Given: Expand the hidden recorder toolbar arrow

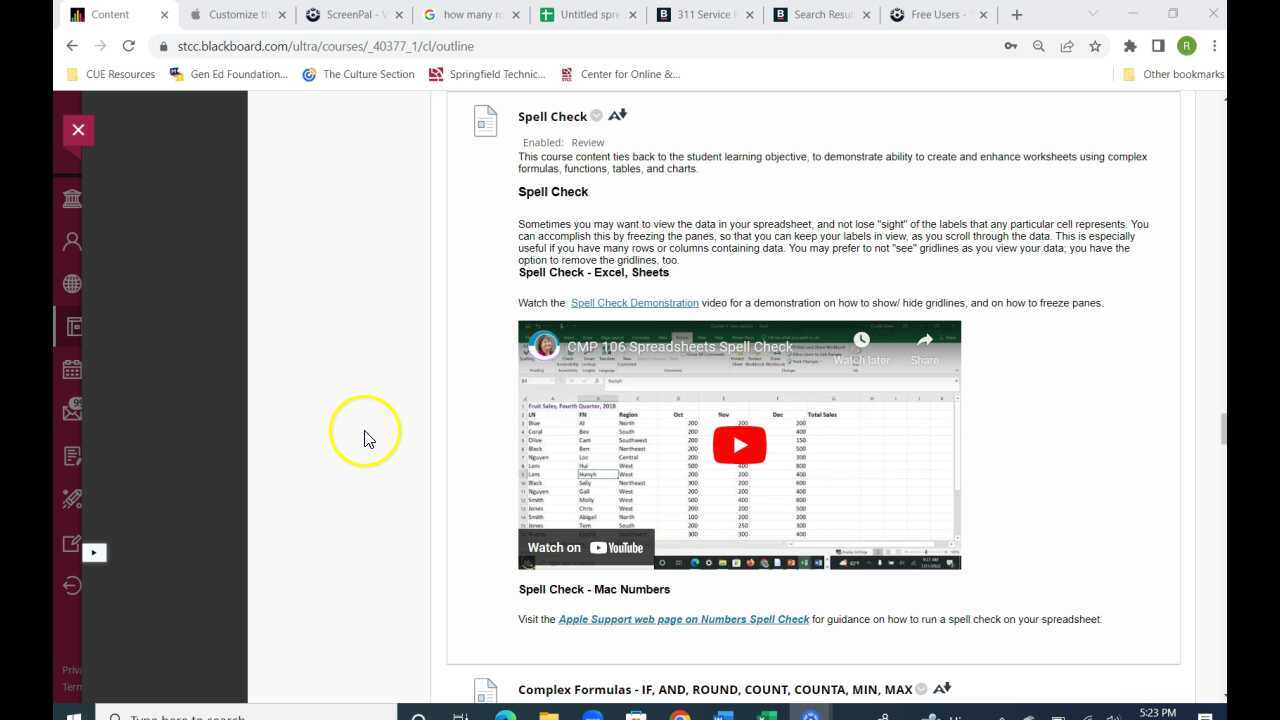Looking at the screenshot, I should click(94, 552).
